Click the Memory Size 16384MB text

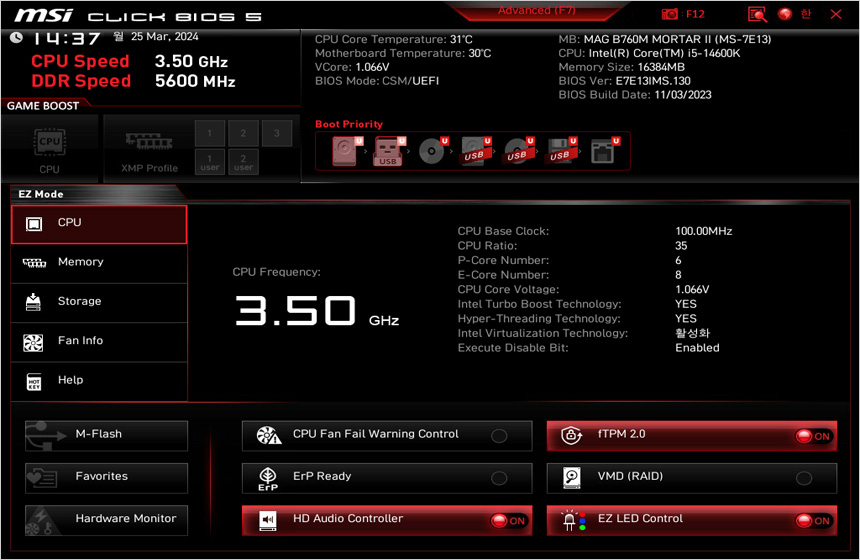click(x=621, y=67)
